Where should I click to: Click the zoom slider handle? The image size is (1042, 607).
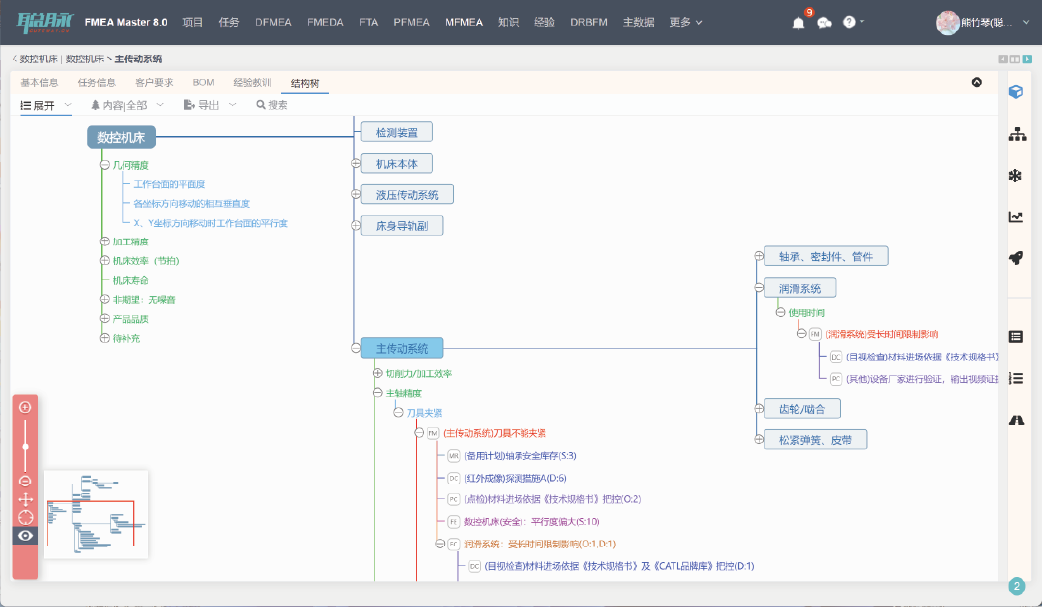point(26,446)
